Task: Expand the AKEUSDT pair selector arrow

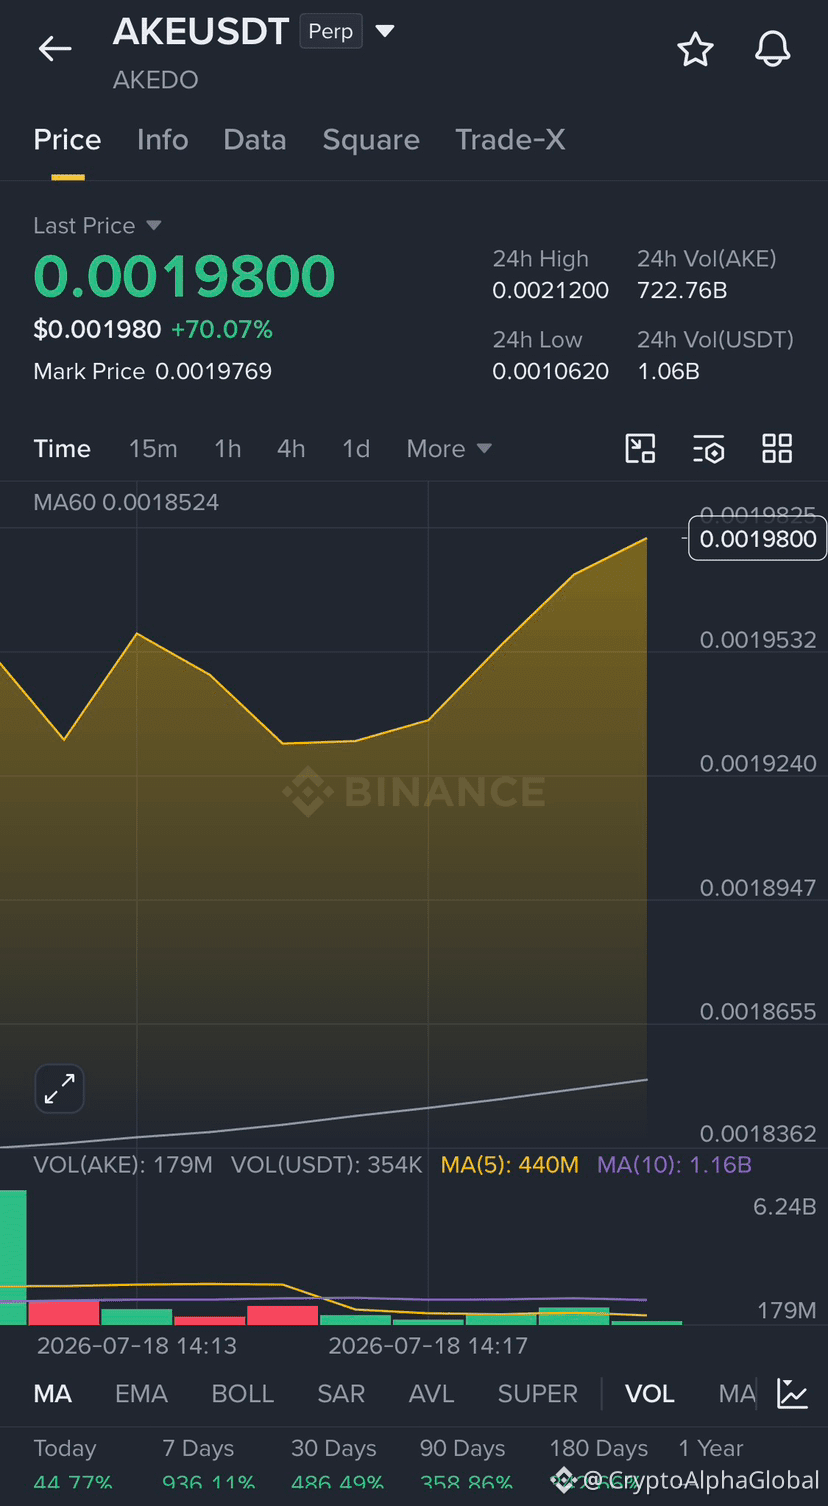Action: click(384, 31)
